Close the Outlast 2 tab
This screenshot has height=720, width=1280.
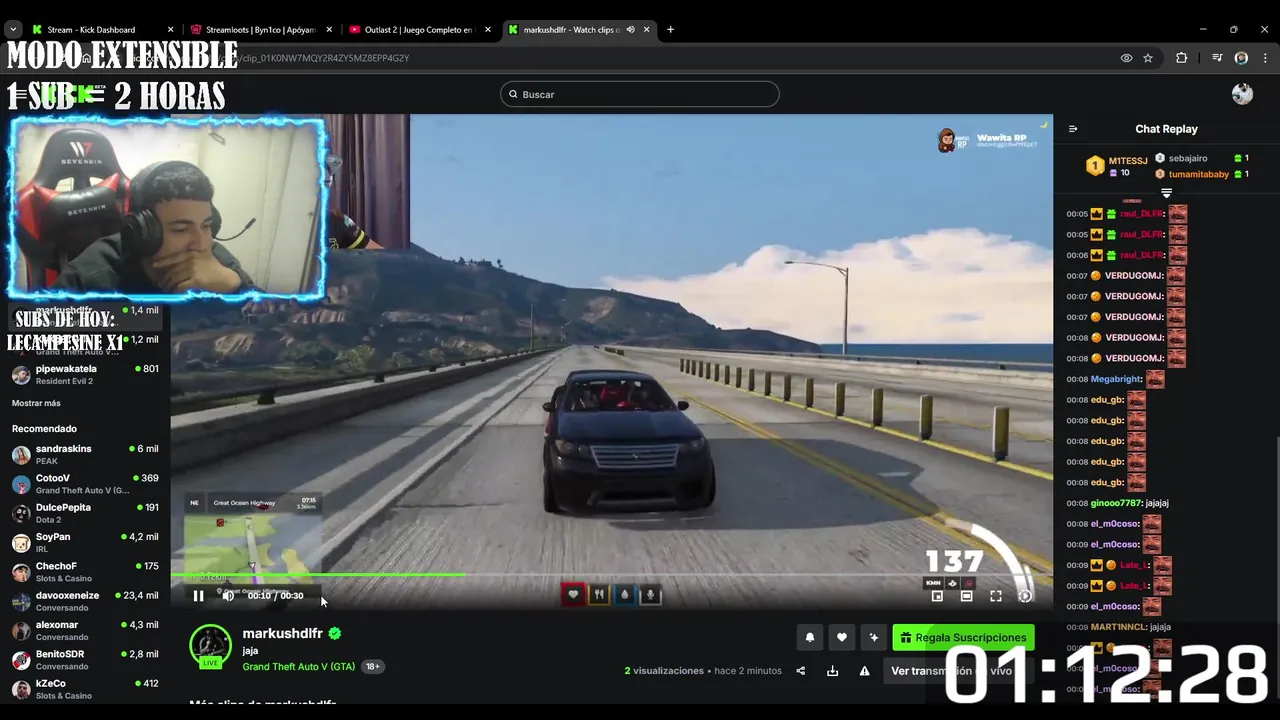pyautogui.click(x=488, y=30)
